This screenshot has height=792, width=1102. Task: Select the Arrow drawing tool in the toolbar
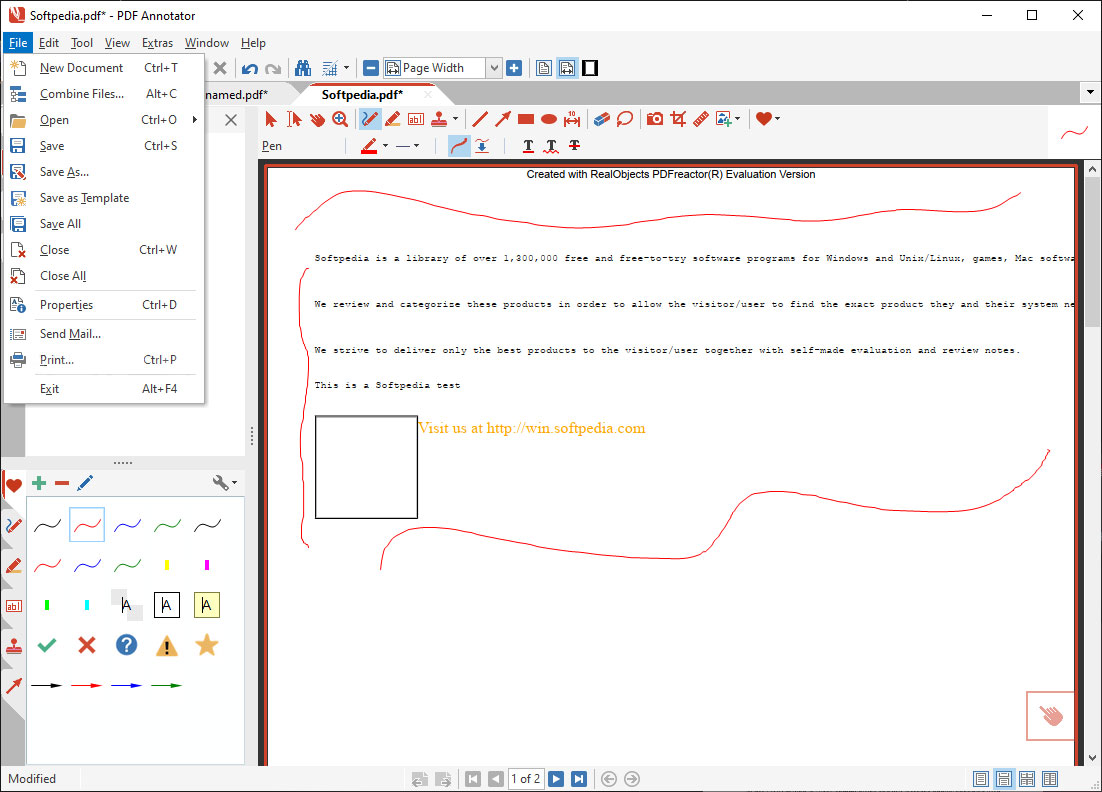tap(503, 119)
